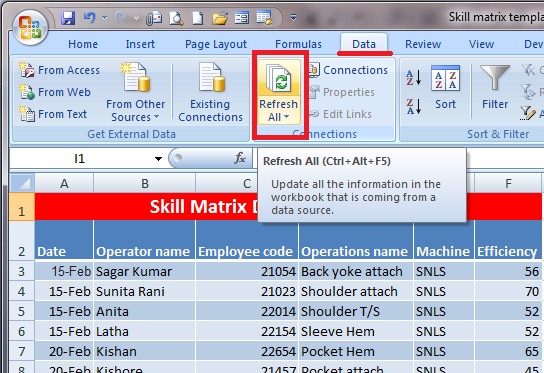Click the Date header cell

point(64,240)
